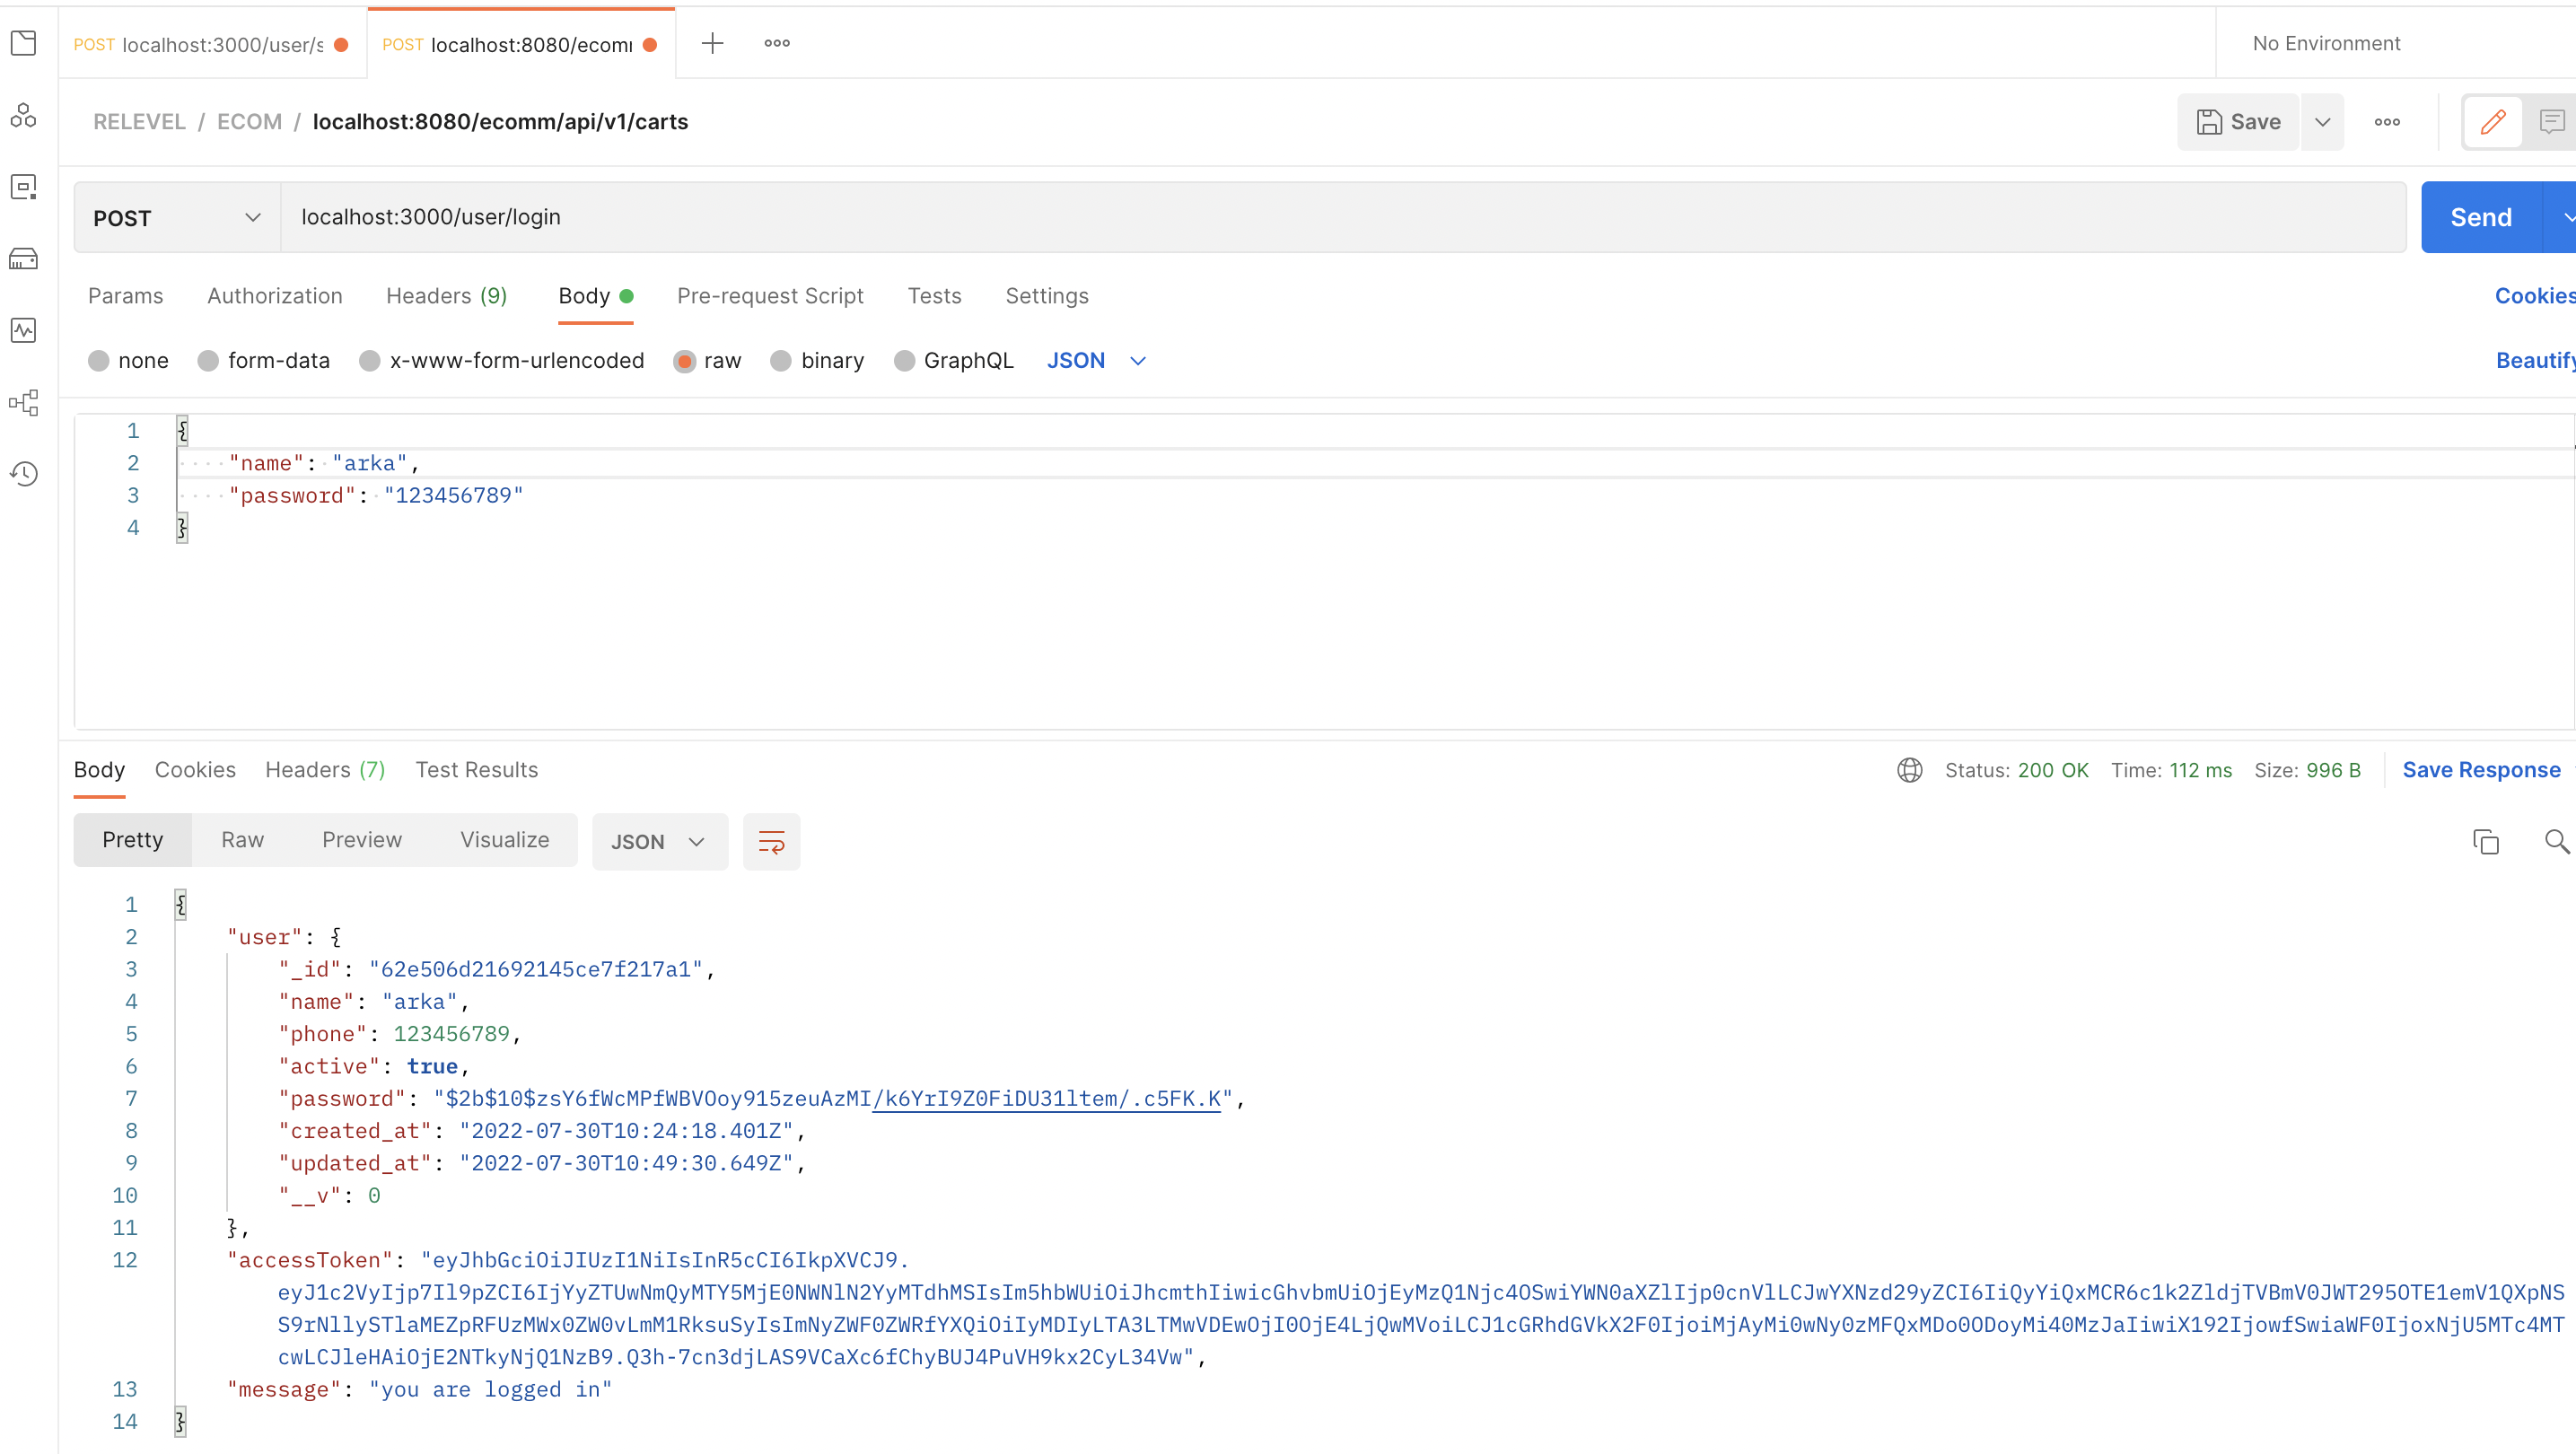This screenshot has height=1454, width=2576.
Task: Click the blue Send button
Action: pos(2481,218)
